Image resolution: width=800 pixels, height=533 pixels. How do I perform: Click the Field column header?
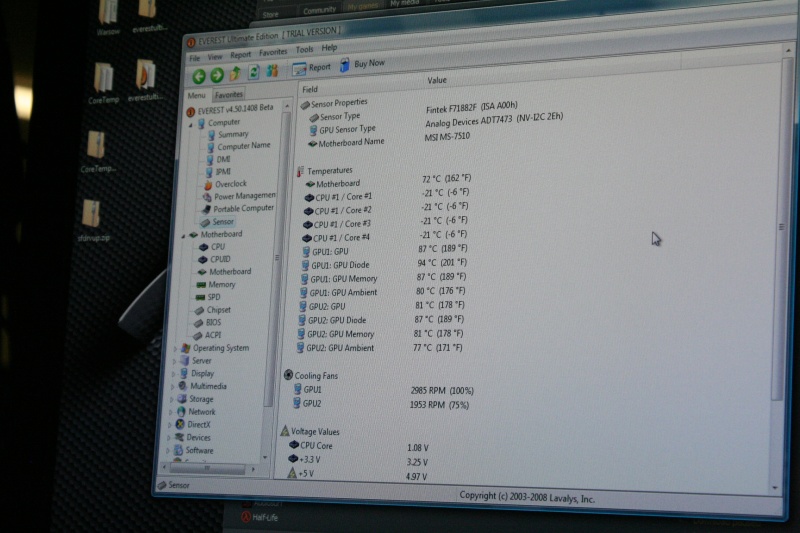click(x=310, y=89)
